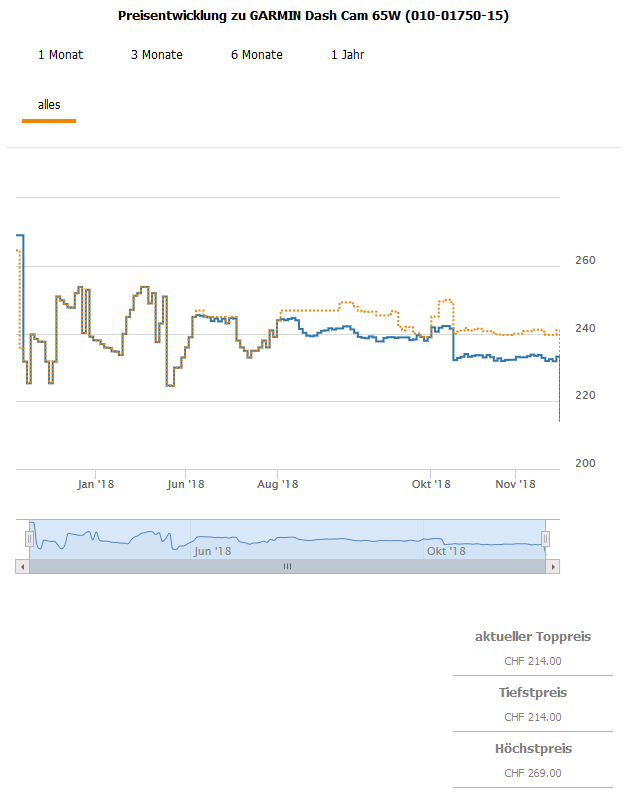Image resolution: width=627 pixels, height=798 pixels.
Task: Click the chart title for GARMIN Dash Cam
Action: [x=313, y=16]
